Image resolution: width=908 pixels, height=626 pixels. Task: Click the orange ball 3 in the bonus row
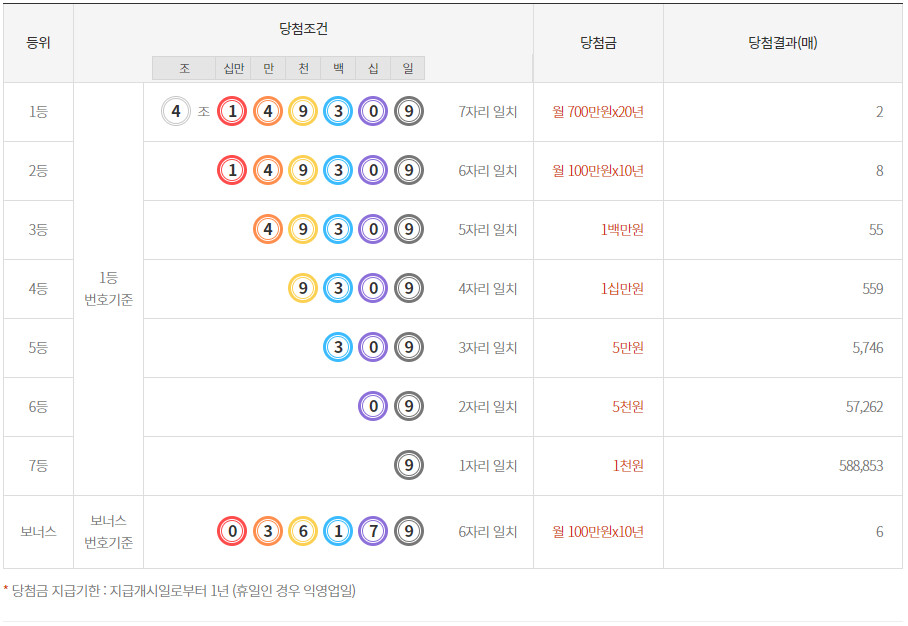click(x=268, y=532)
